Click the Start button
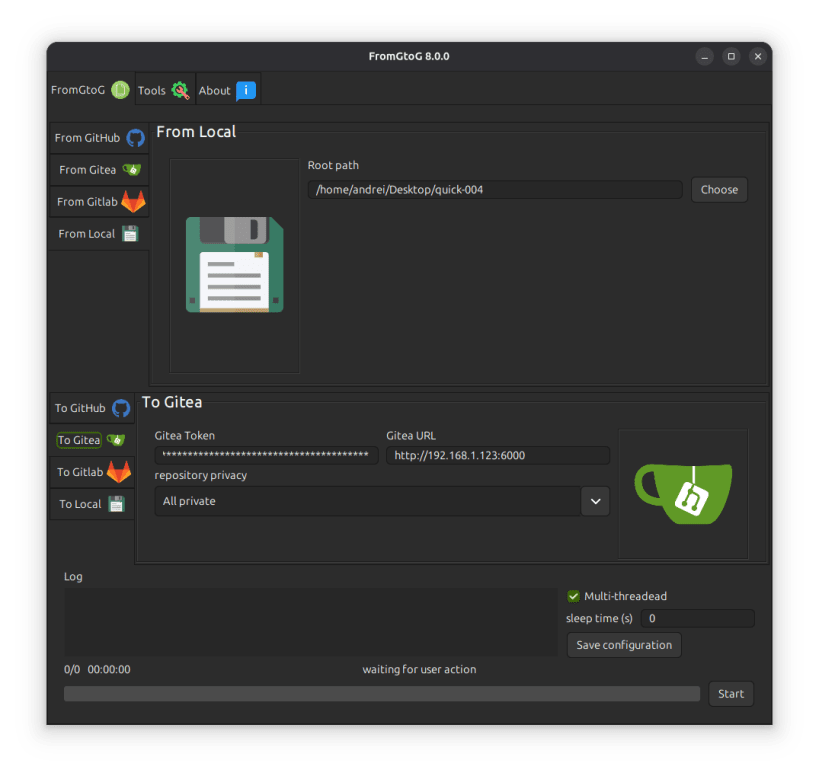 coord(731,693)
